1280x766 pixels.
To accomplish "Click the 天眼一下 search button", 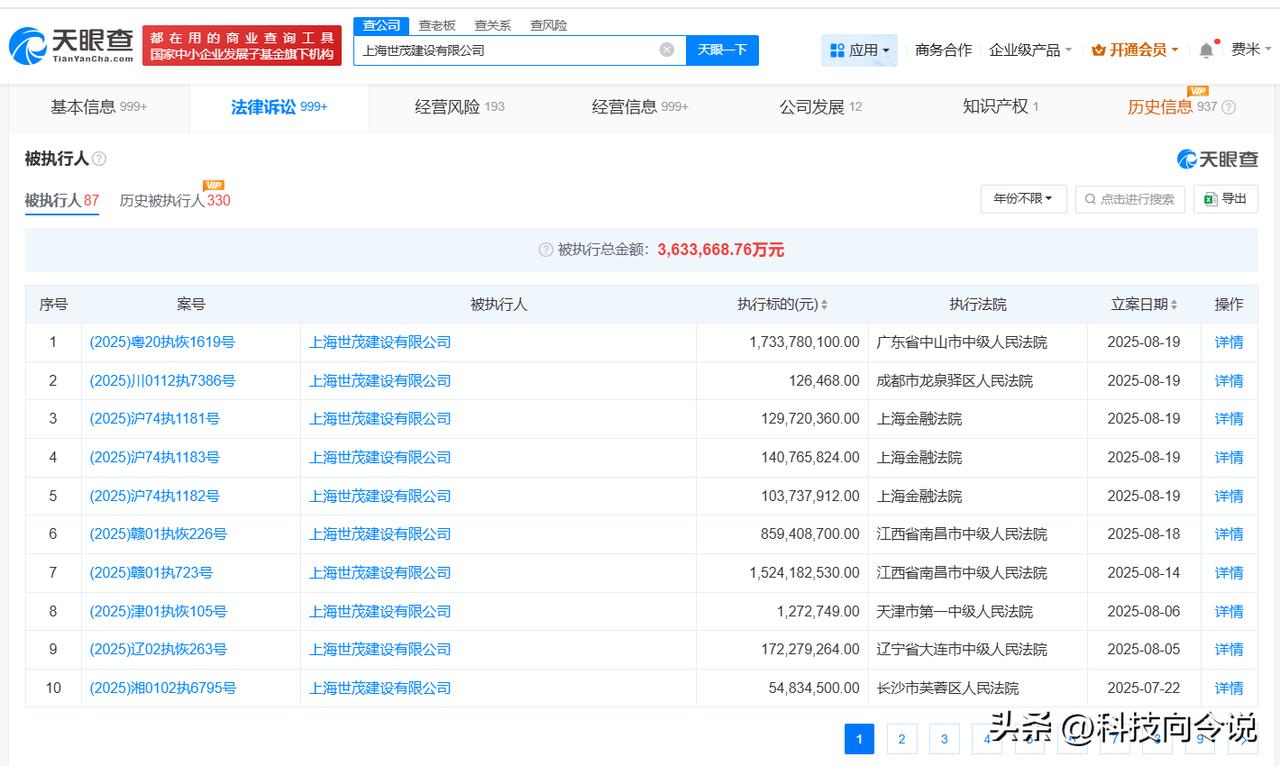I will (x=722, y=50).
